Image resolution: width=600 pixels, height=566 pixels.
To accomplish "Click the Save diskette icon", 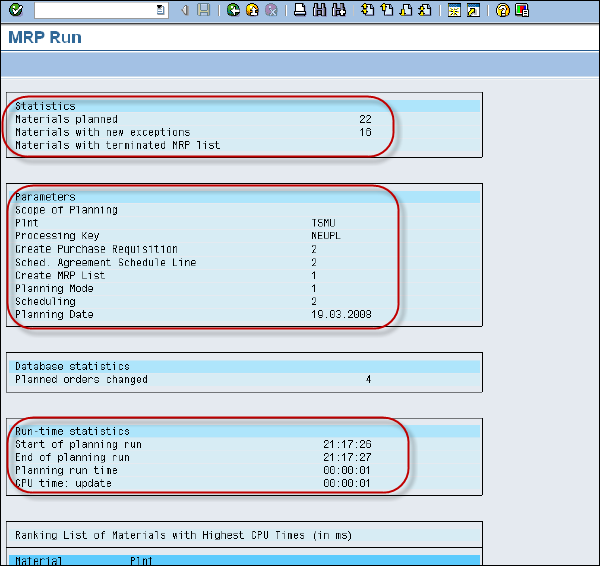I will click(x=204, y=10).
